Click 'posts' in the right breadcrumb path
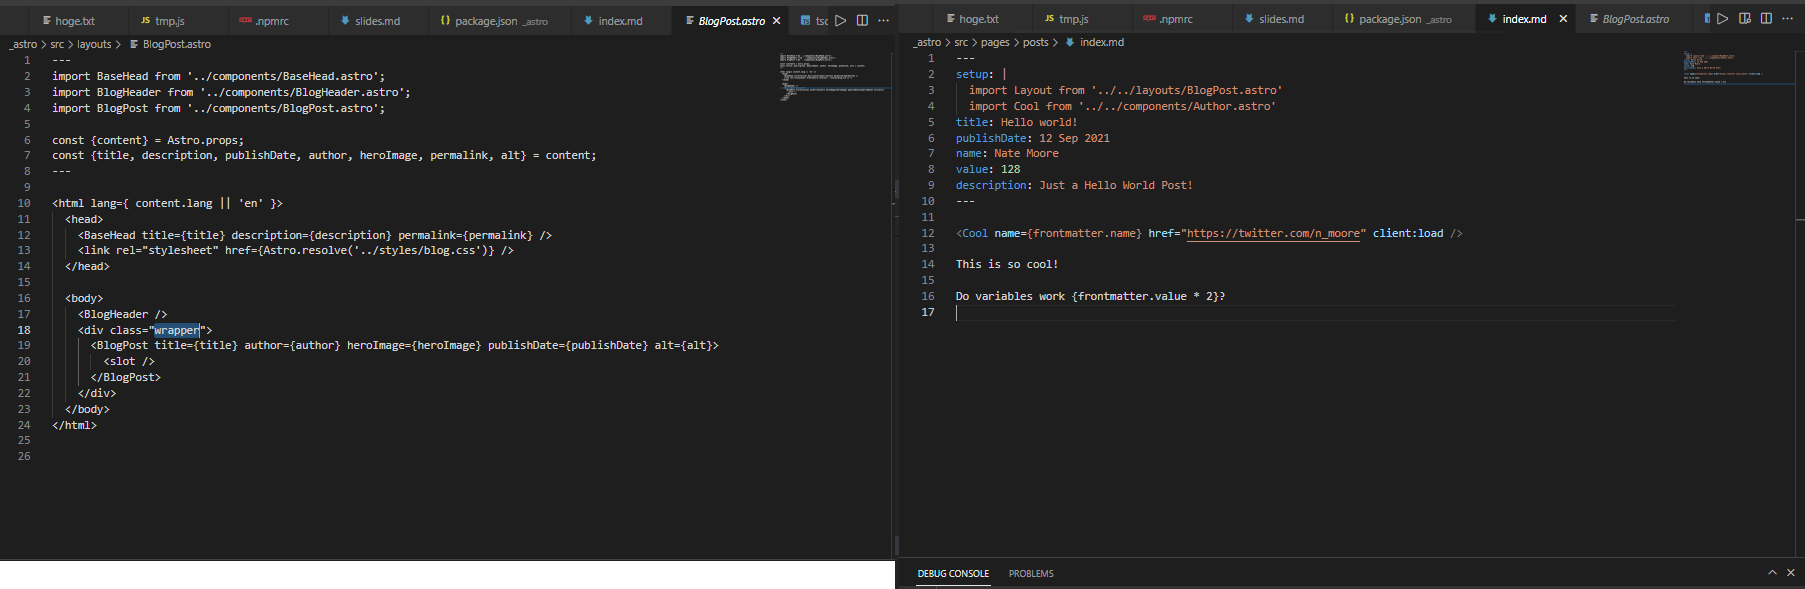The width and height of the screenshot is (1805, 589). coord(1035,42)
